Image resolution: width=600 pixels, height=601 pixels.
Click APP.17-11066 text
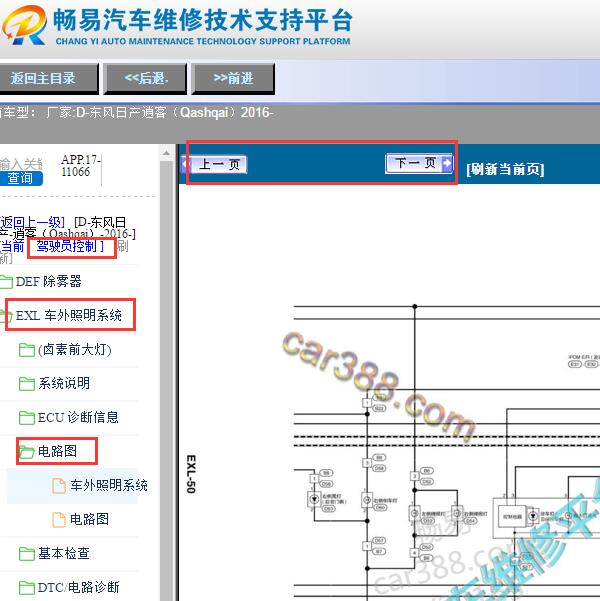click(x=81, y=166)
